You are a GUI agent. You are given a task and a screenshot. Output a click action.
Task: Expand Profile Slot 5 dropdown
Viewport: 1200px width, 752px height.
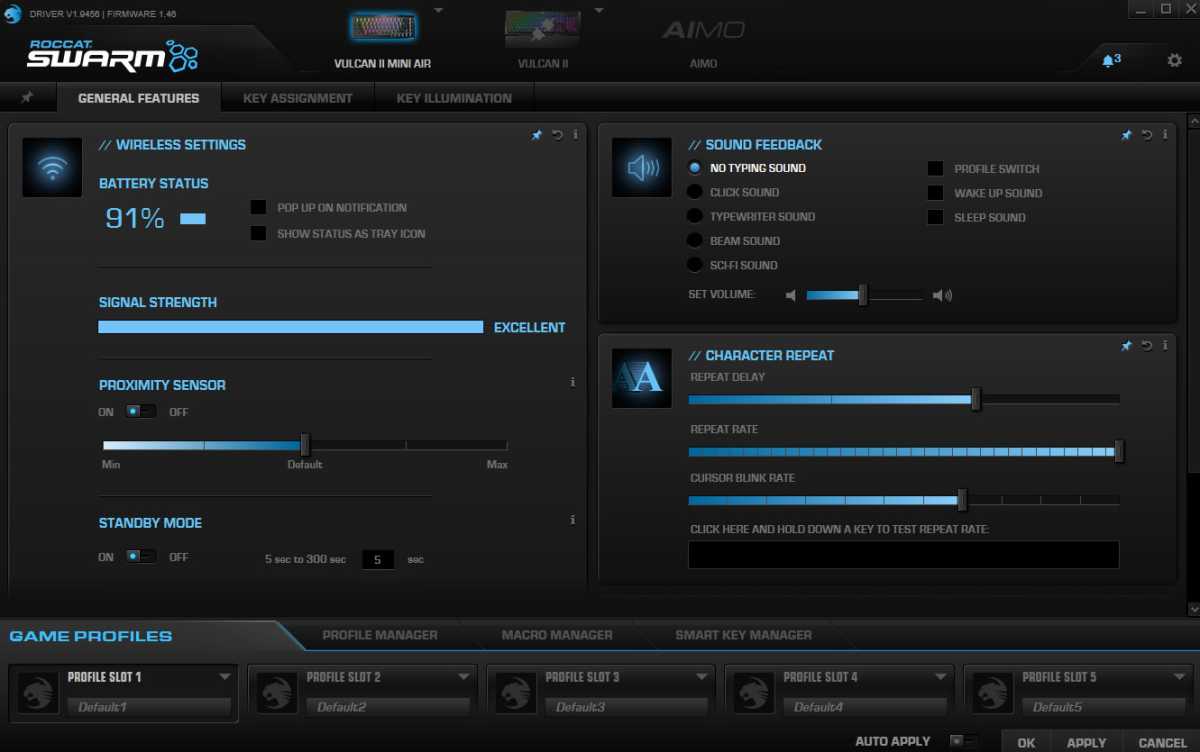coord(1180,677)
